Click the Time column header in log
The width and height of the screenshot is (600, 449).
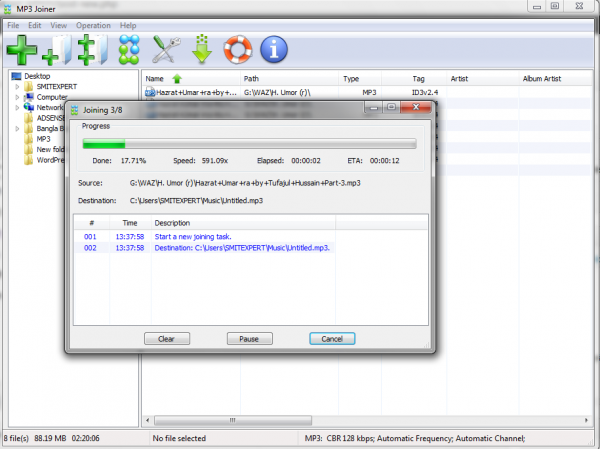pos(130,223)
